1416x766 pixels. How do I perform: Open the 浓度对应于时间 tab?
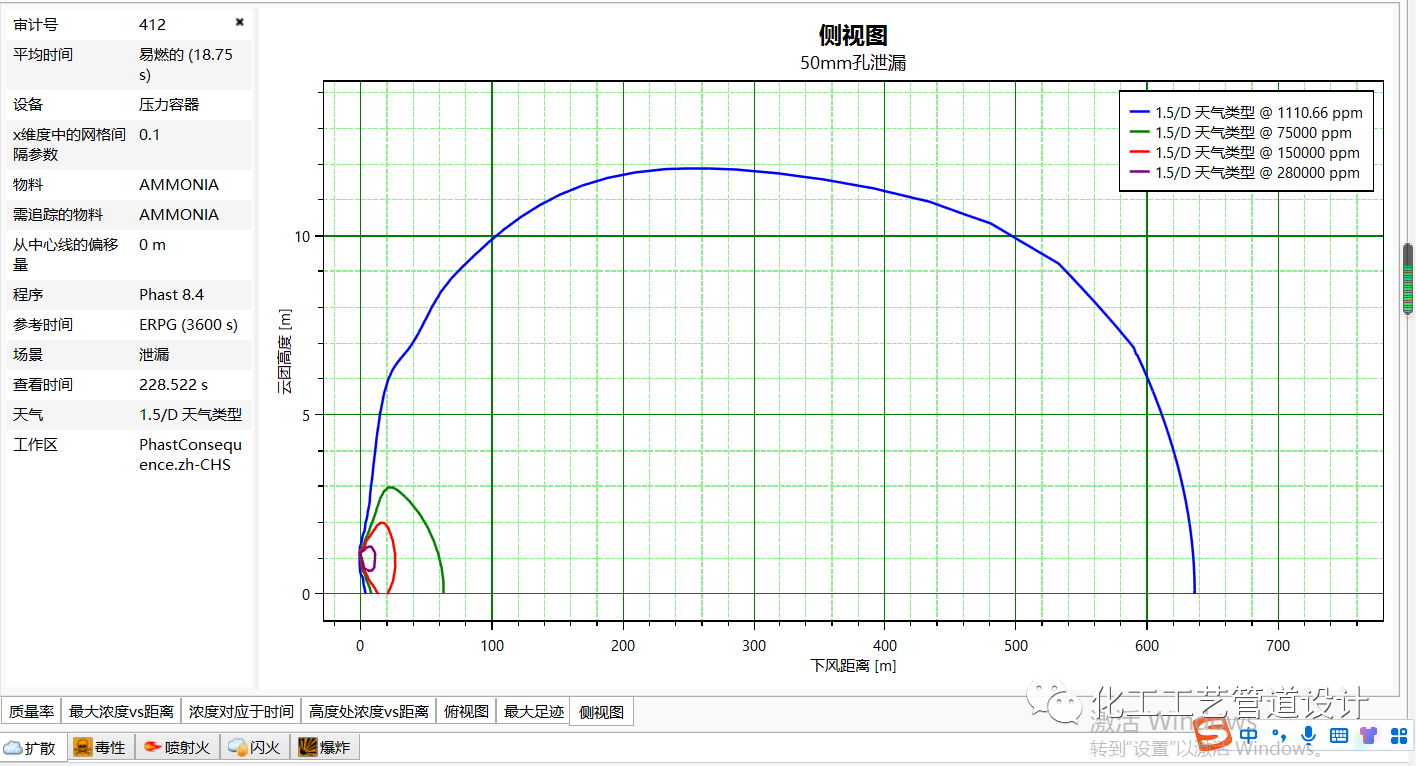point(241,712)
